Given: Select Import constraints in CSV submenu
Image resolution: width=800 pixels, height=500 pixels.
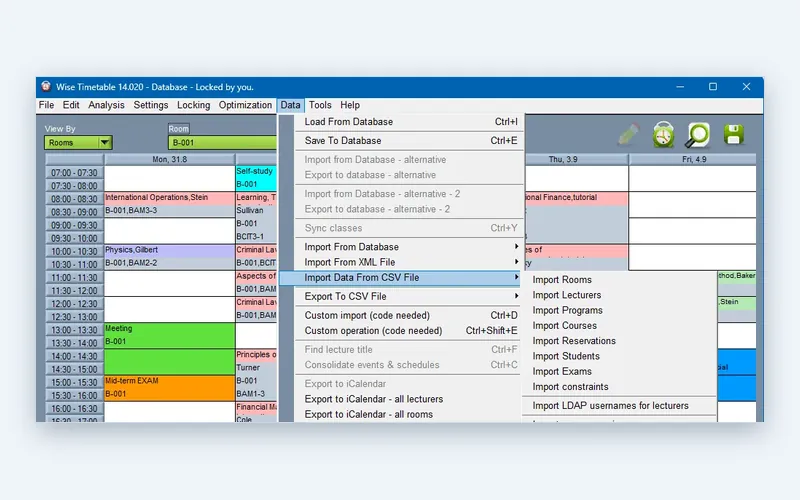Looking at the screenshot, I should (620, 387).
